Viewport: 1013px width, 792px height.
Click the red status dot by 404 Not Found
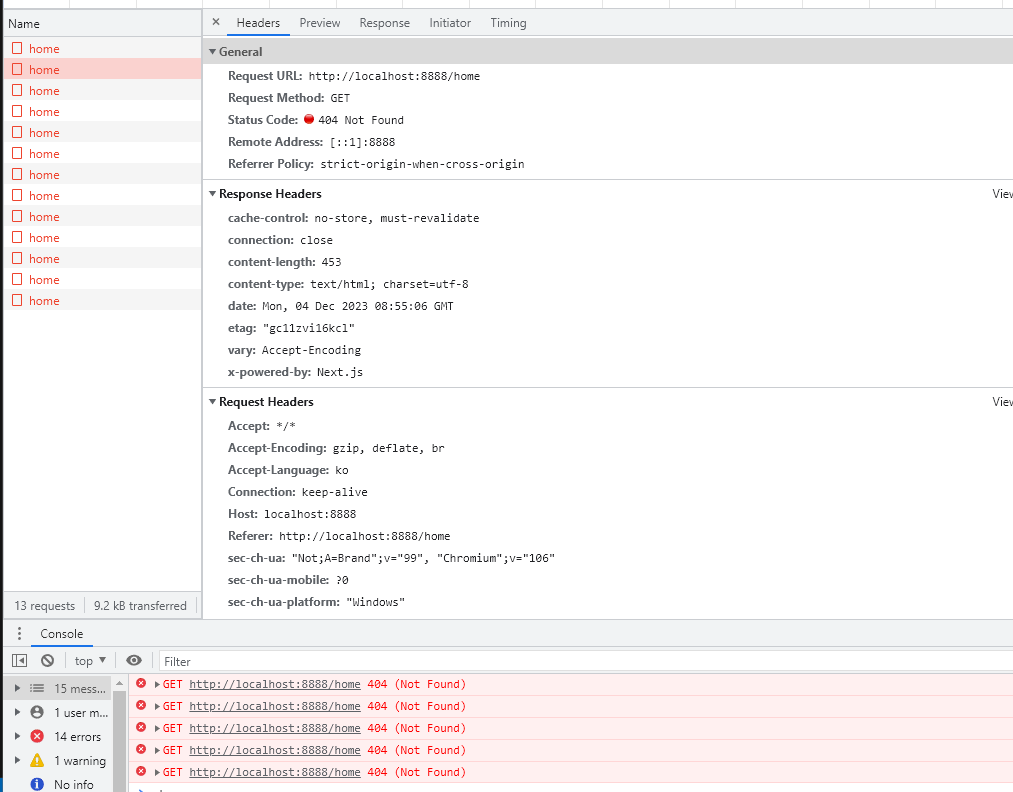(309, 119)
